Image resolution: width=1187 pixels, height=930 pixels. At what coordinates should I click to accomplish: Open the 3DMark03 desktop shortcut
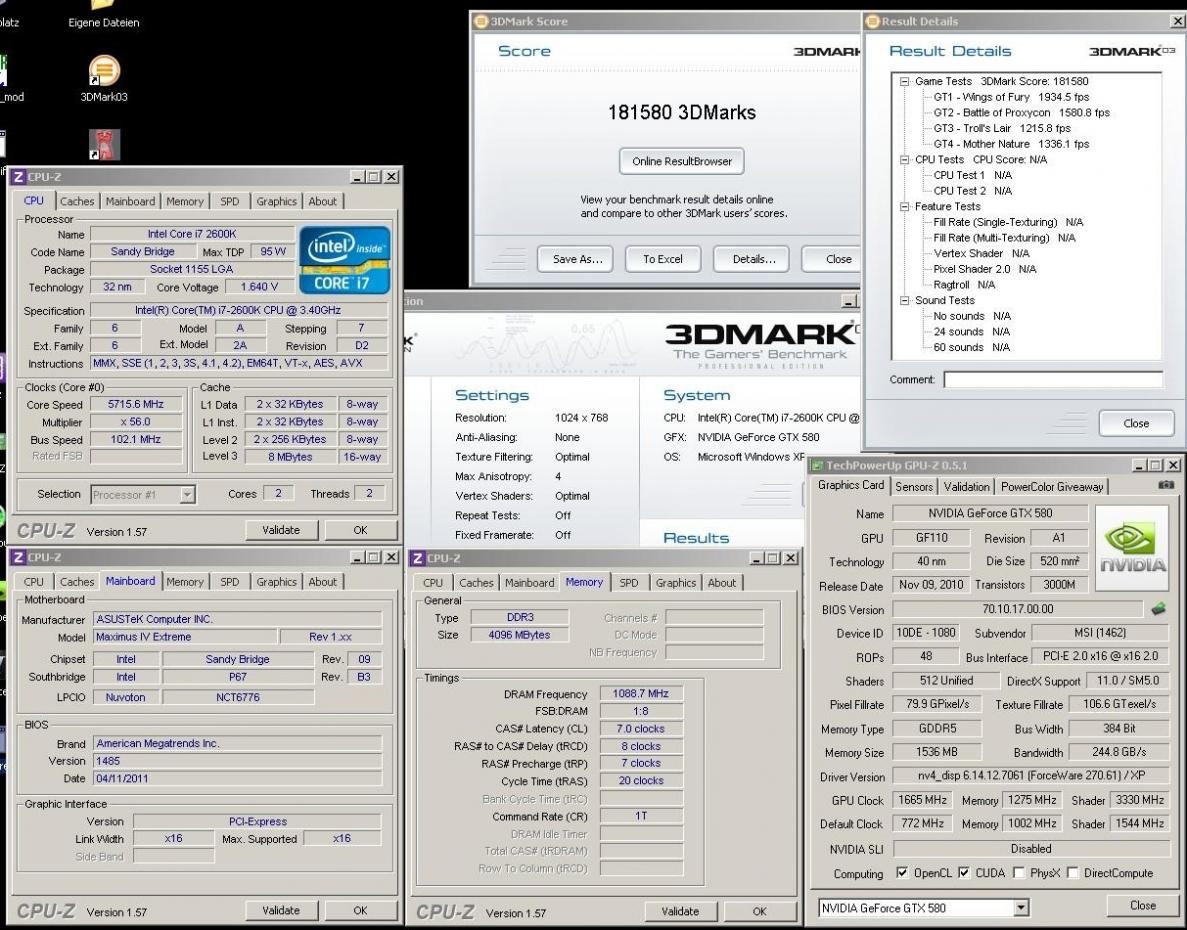pyautogui.click(x=103, y=72)
